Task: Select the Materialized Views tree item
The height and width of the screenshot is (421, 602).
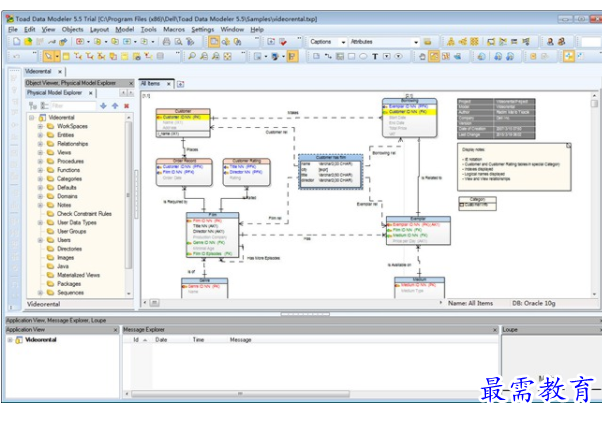Action: tap(78, 275)
